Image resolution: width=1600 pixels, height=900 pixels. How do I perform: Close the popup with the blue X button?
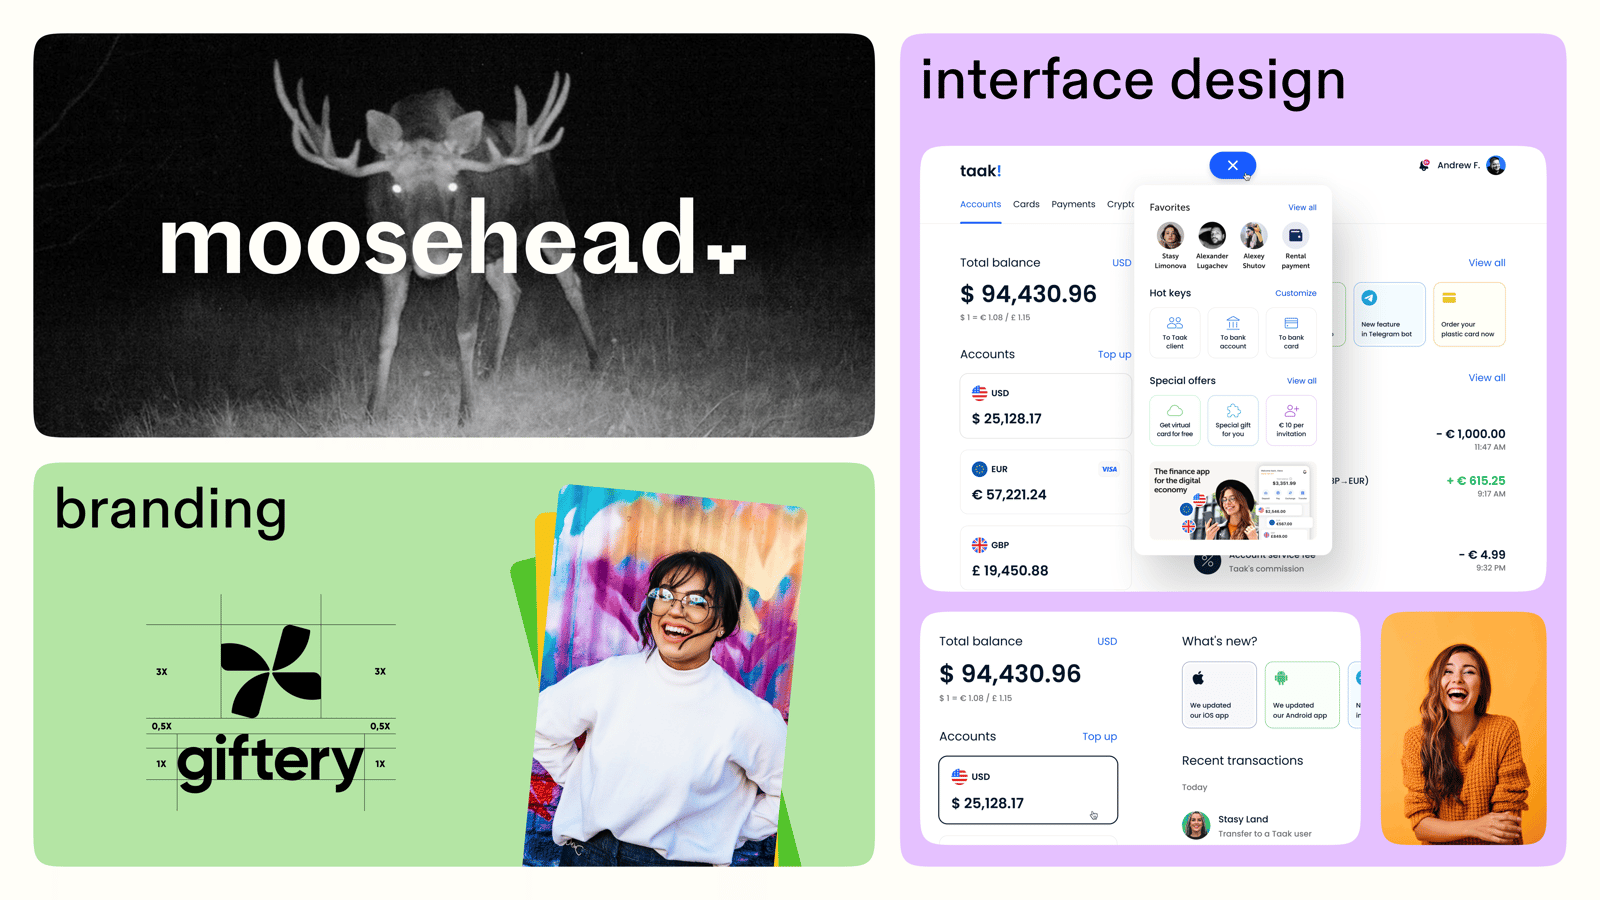pyautogui.click(x=1232, y=166)
